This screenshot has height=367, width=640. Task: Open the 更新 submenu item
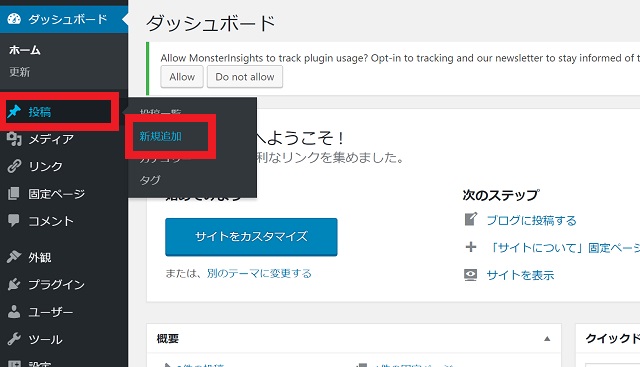pyautogui.click(x=20, y=72)
